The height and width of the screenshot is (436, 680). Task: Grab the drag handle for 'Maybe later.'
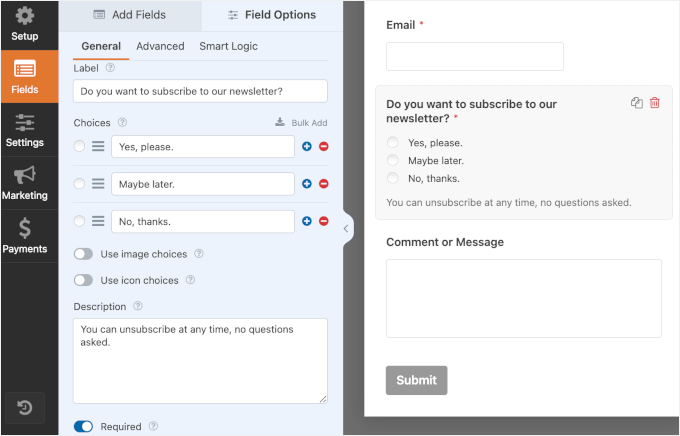[x=98, y=184]
